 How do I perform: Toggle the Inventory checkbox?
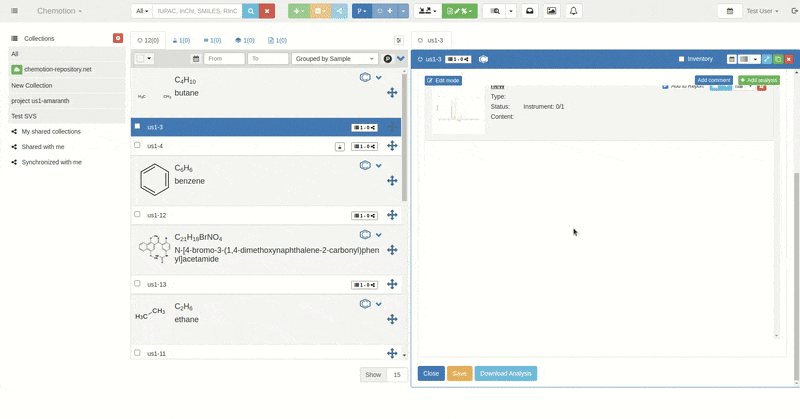[681, 59]
